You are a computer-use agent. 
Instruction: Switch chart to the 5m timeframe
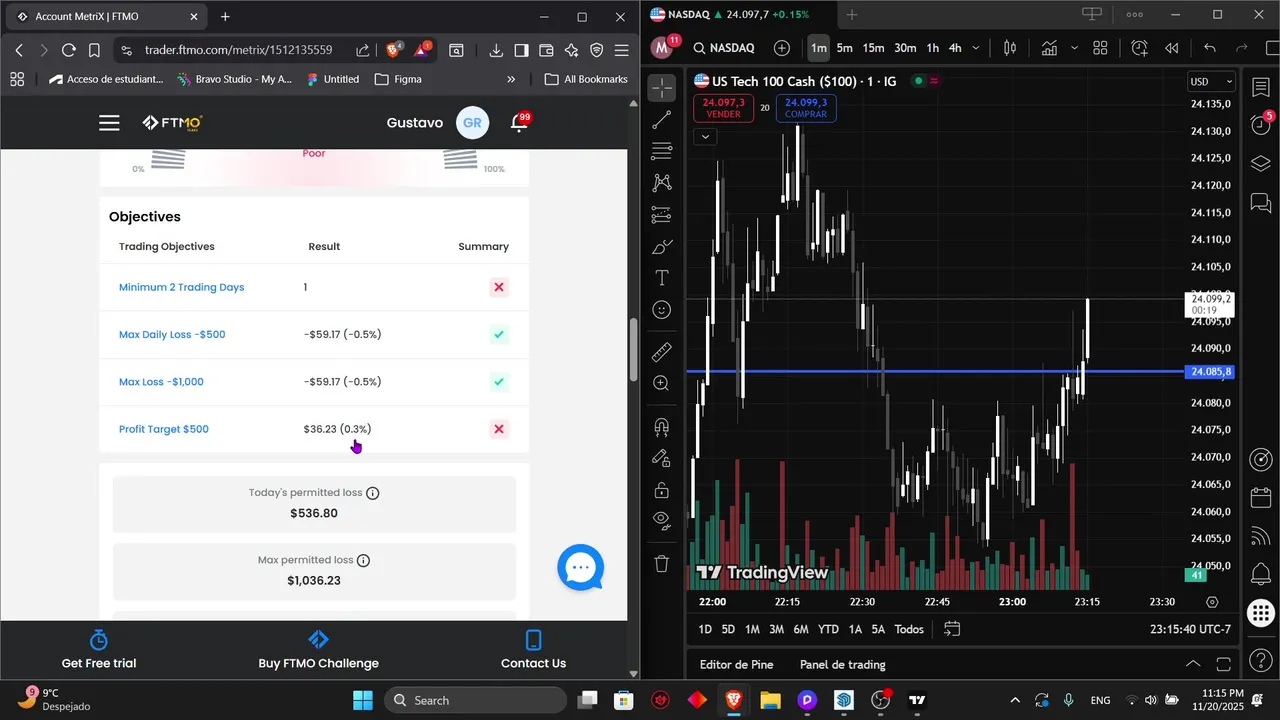845,48
